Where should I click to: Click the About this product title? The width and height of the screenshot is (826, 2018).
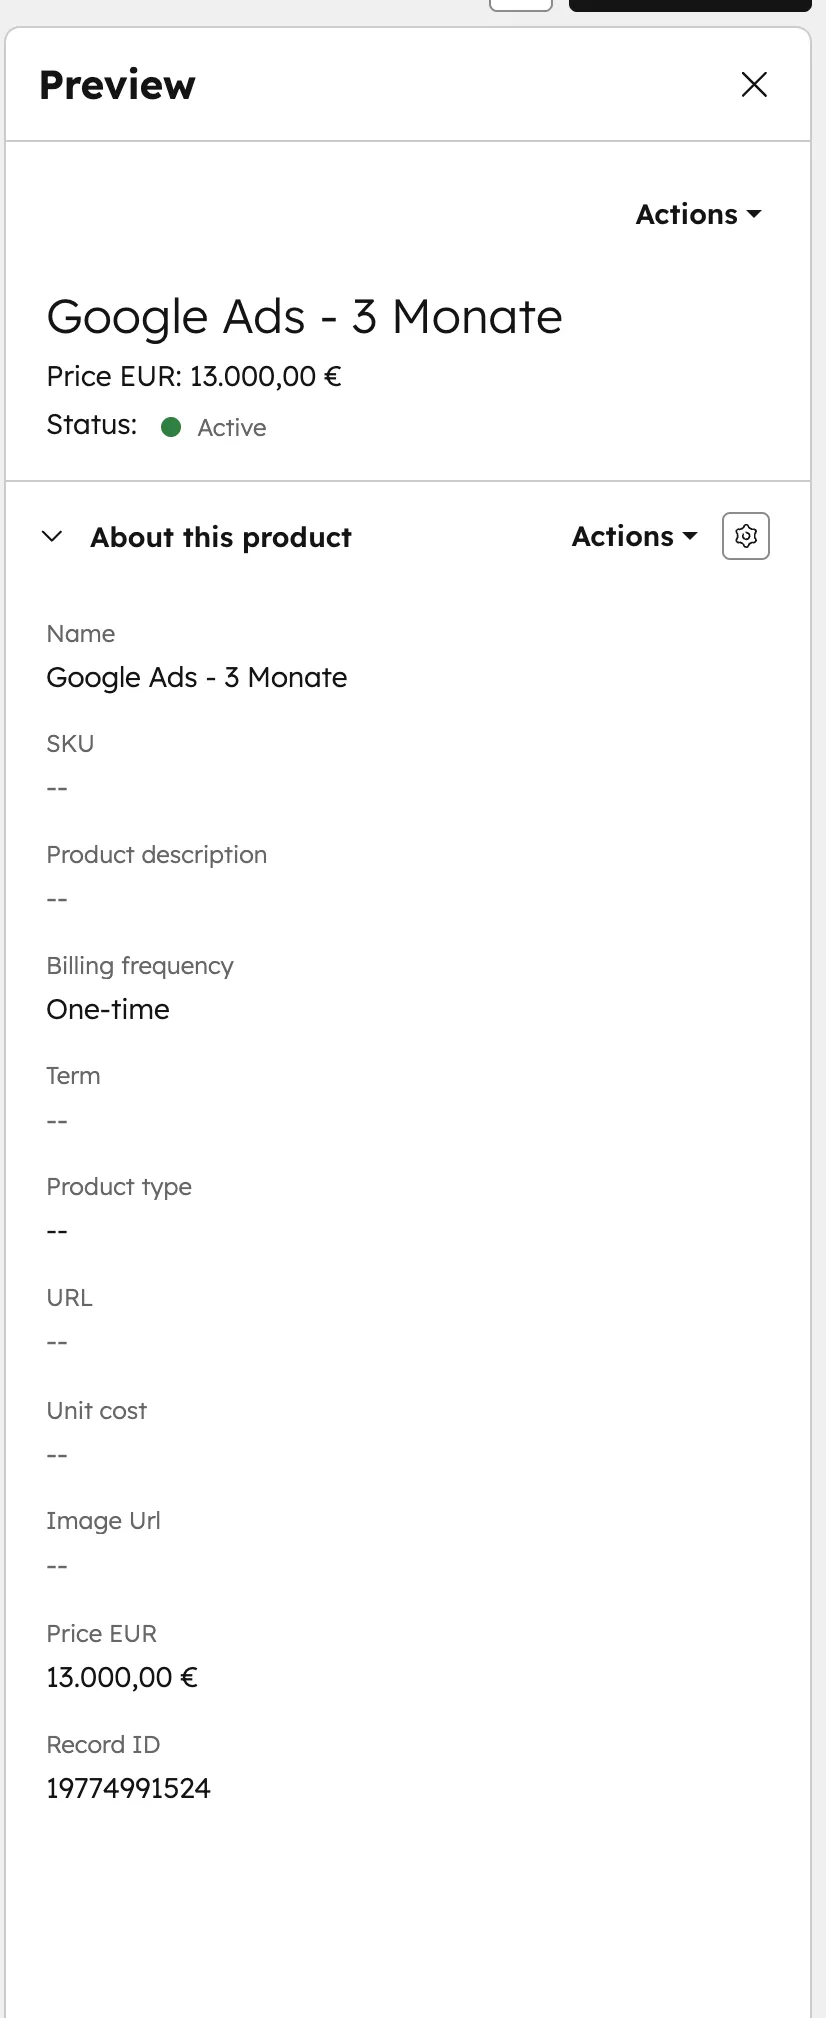pos(221,538)
